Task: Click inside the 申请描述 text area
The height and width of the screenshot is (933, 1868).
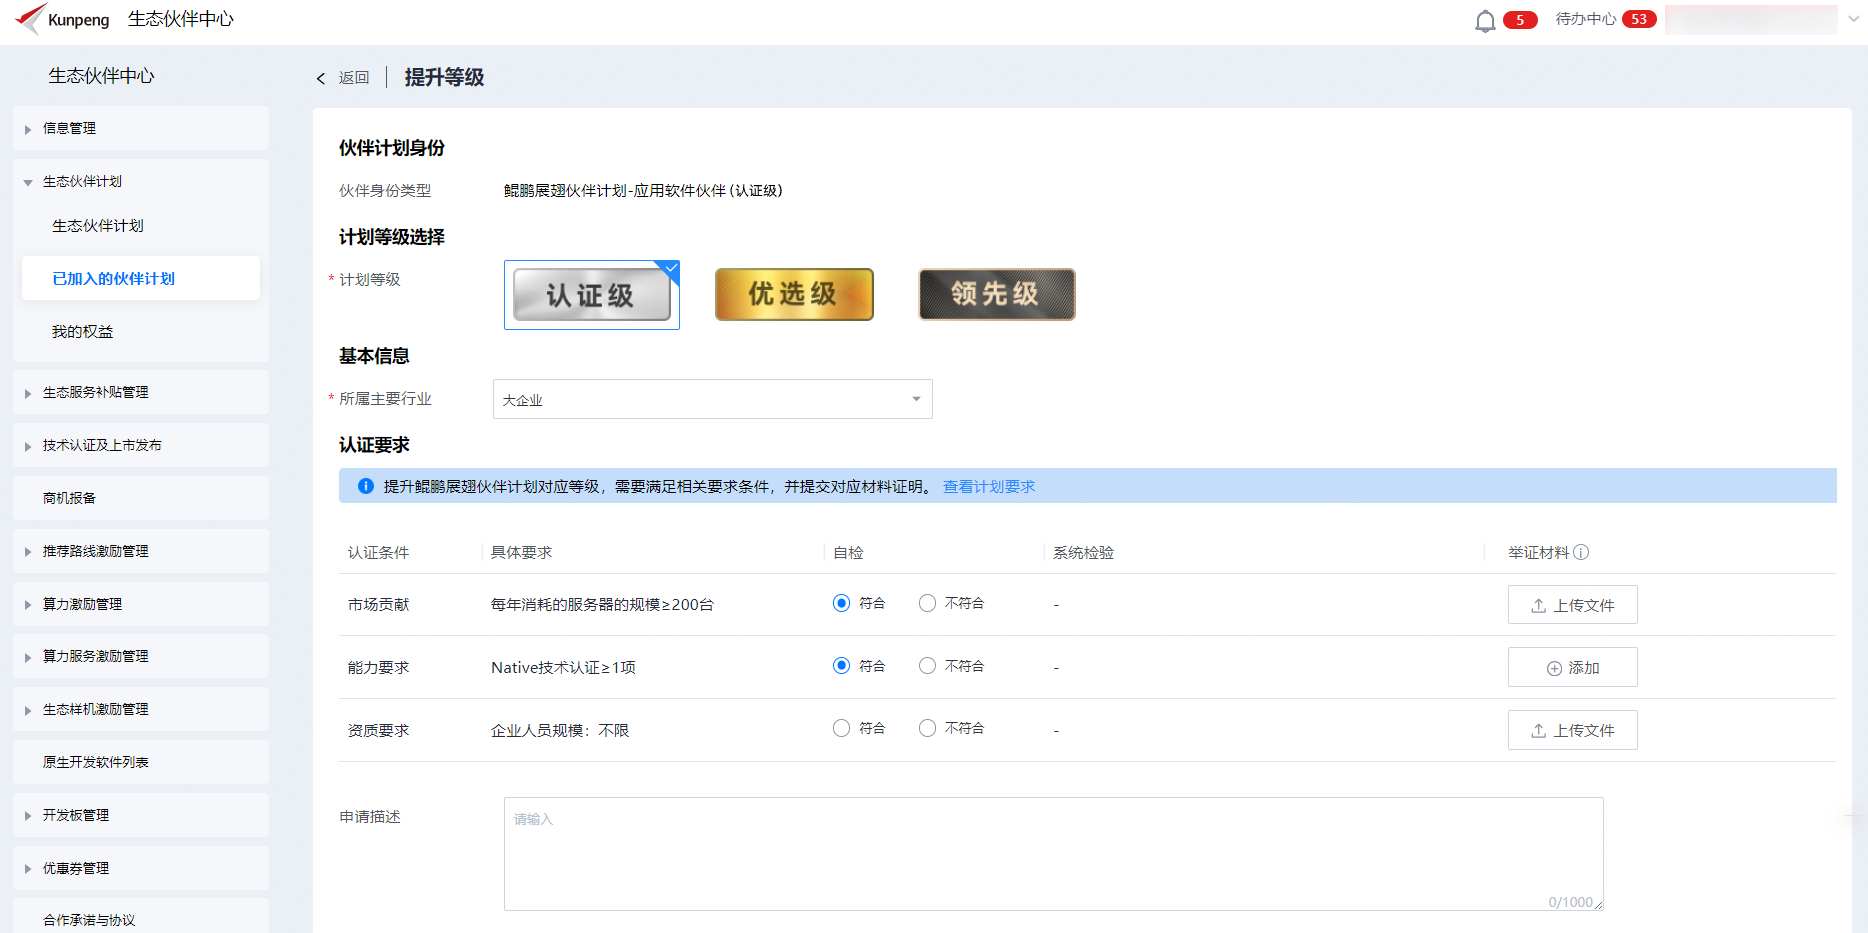Action: (1053, 853)
